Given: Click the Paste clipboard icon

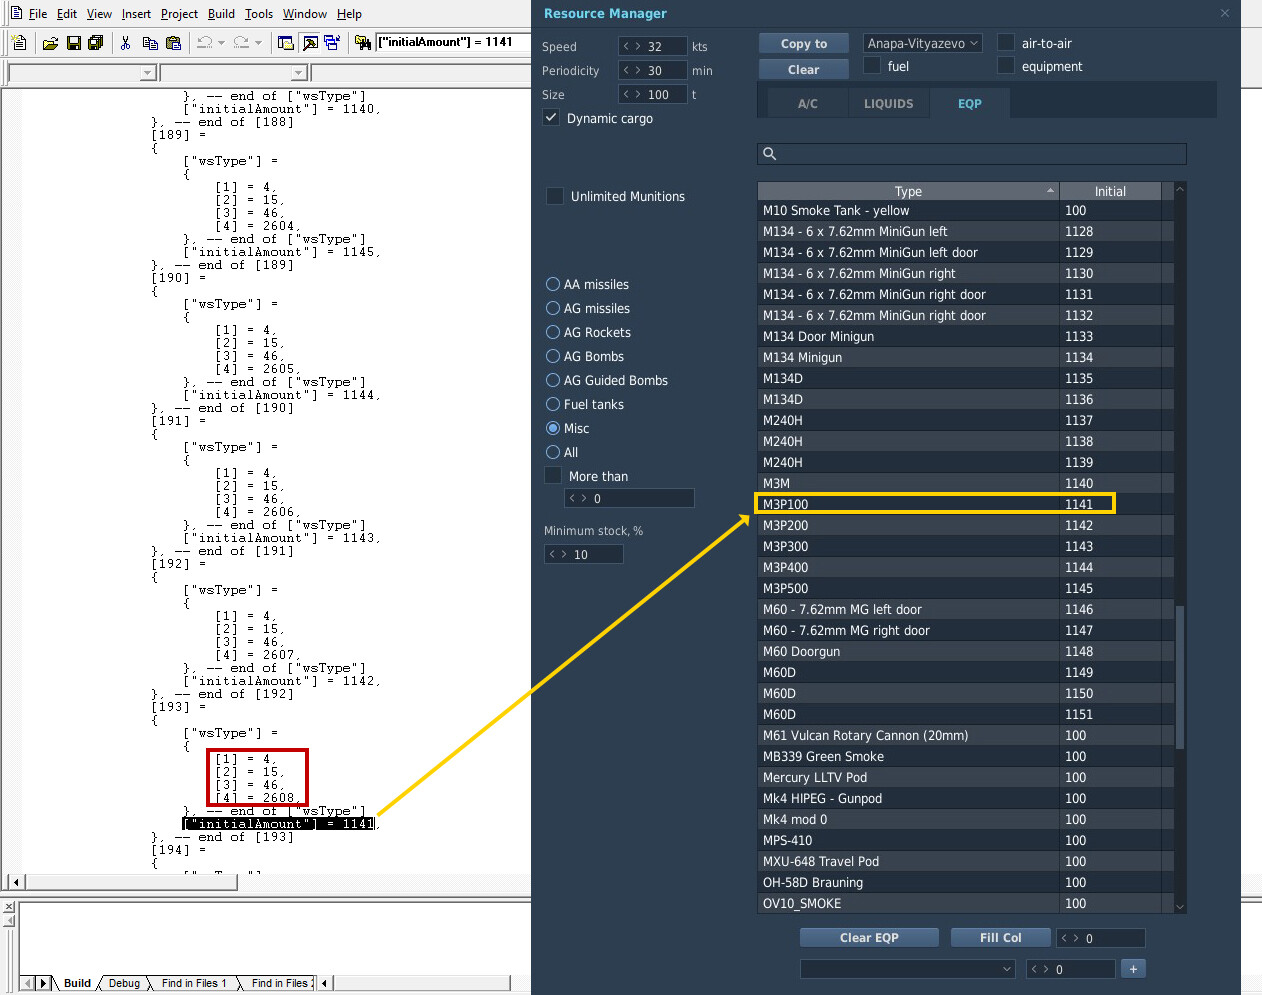Looking at the screenshot, I should (x=173, y=43).
